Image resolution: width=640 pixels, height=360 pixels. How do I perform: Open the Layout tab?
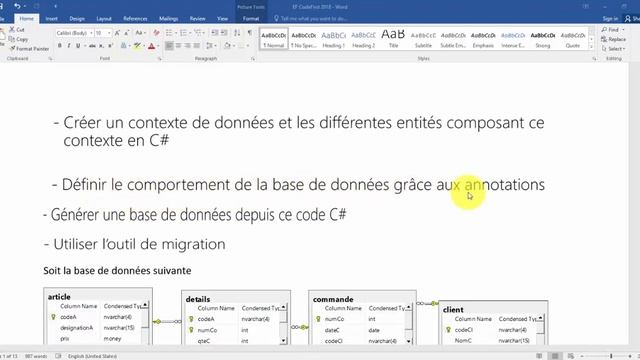click(104, 18)
